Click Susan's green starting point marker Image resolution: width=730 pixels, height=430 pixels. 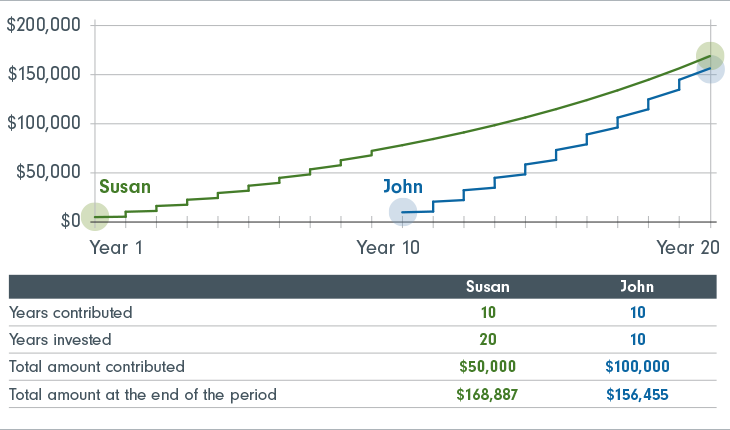click(94, 216)
